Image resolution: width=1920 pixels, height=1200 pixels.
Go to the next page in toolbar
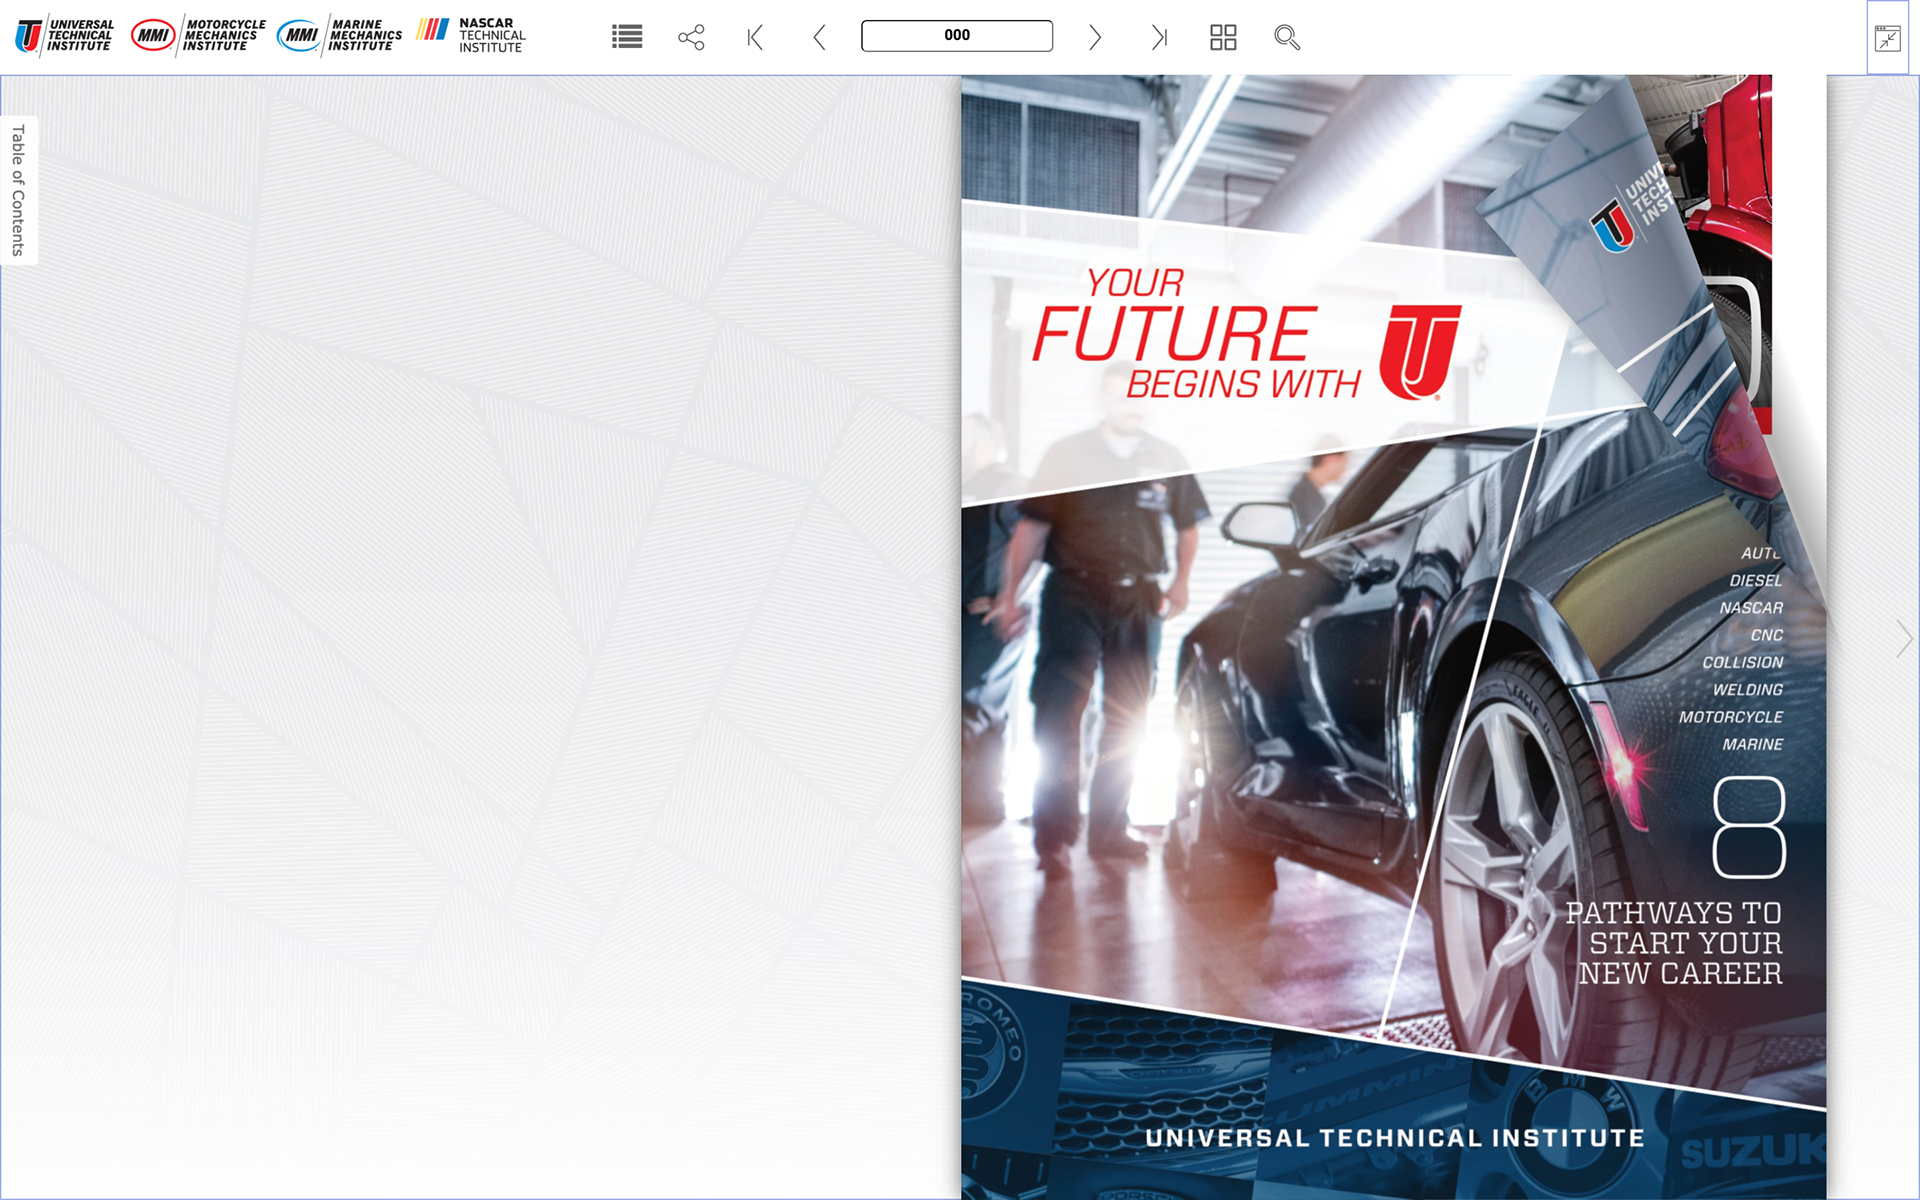point(1095,38)
